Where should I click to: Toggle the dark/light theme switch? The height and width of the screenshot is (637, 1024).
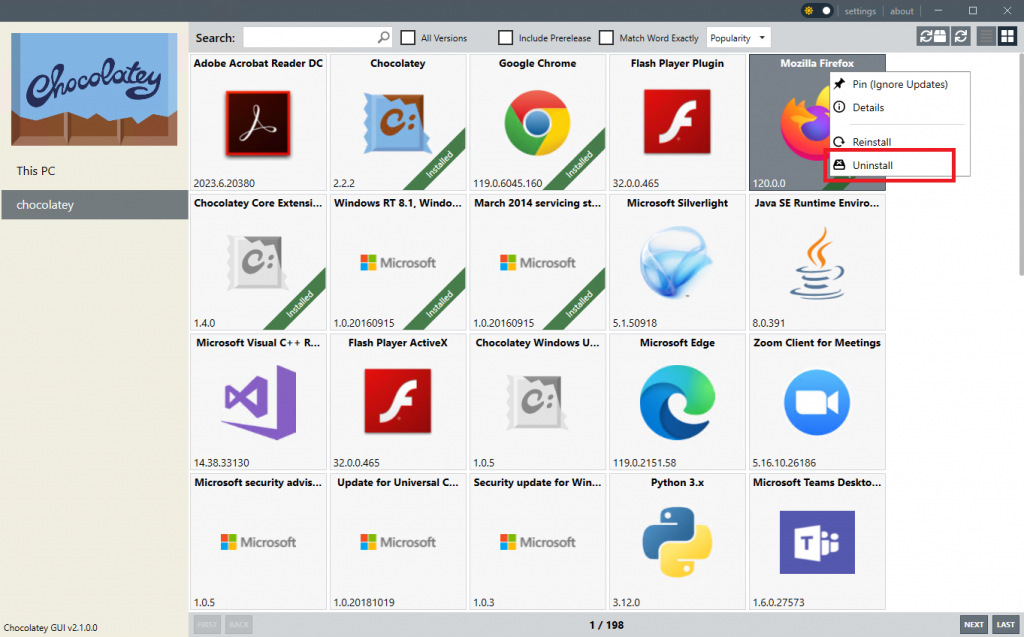(818, 10)
